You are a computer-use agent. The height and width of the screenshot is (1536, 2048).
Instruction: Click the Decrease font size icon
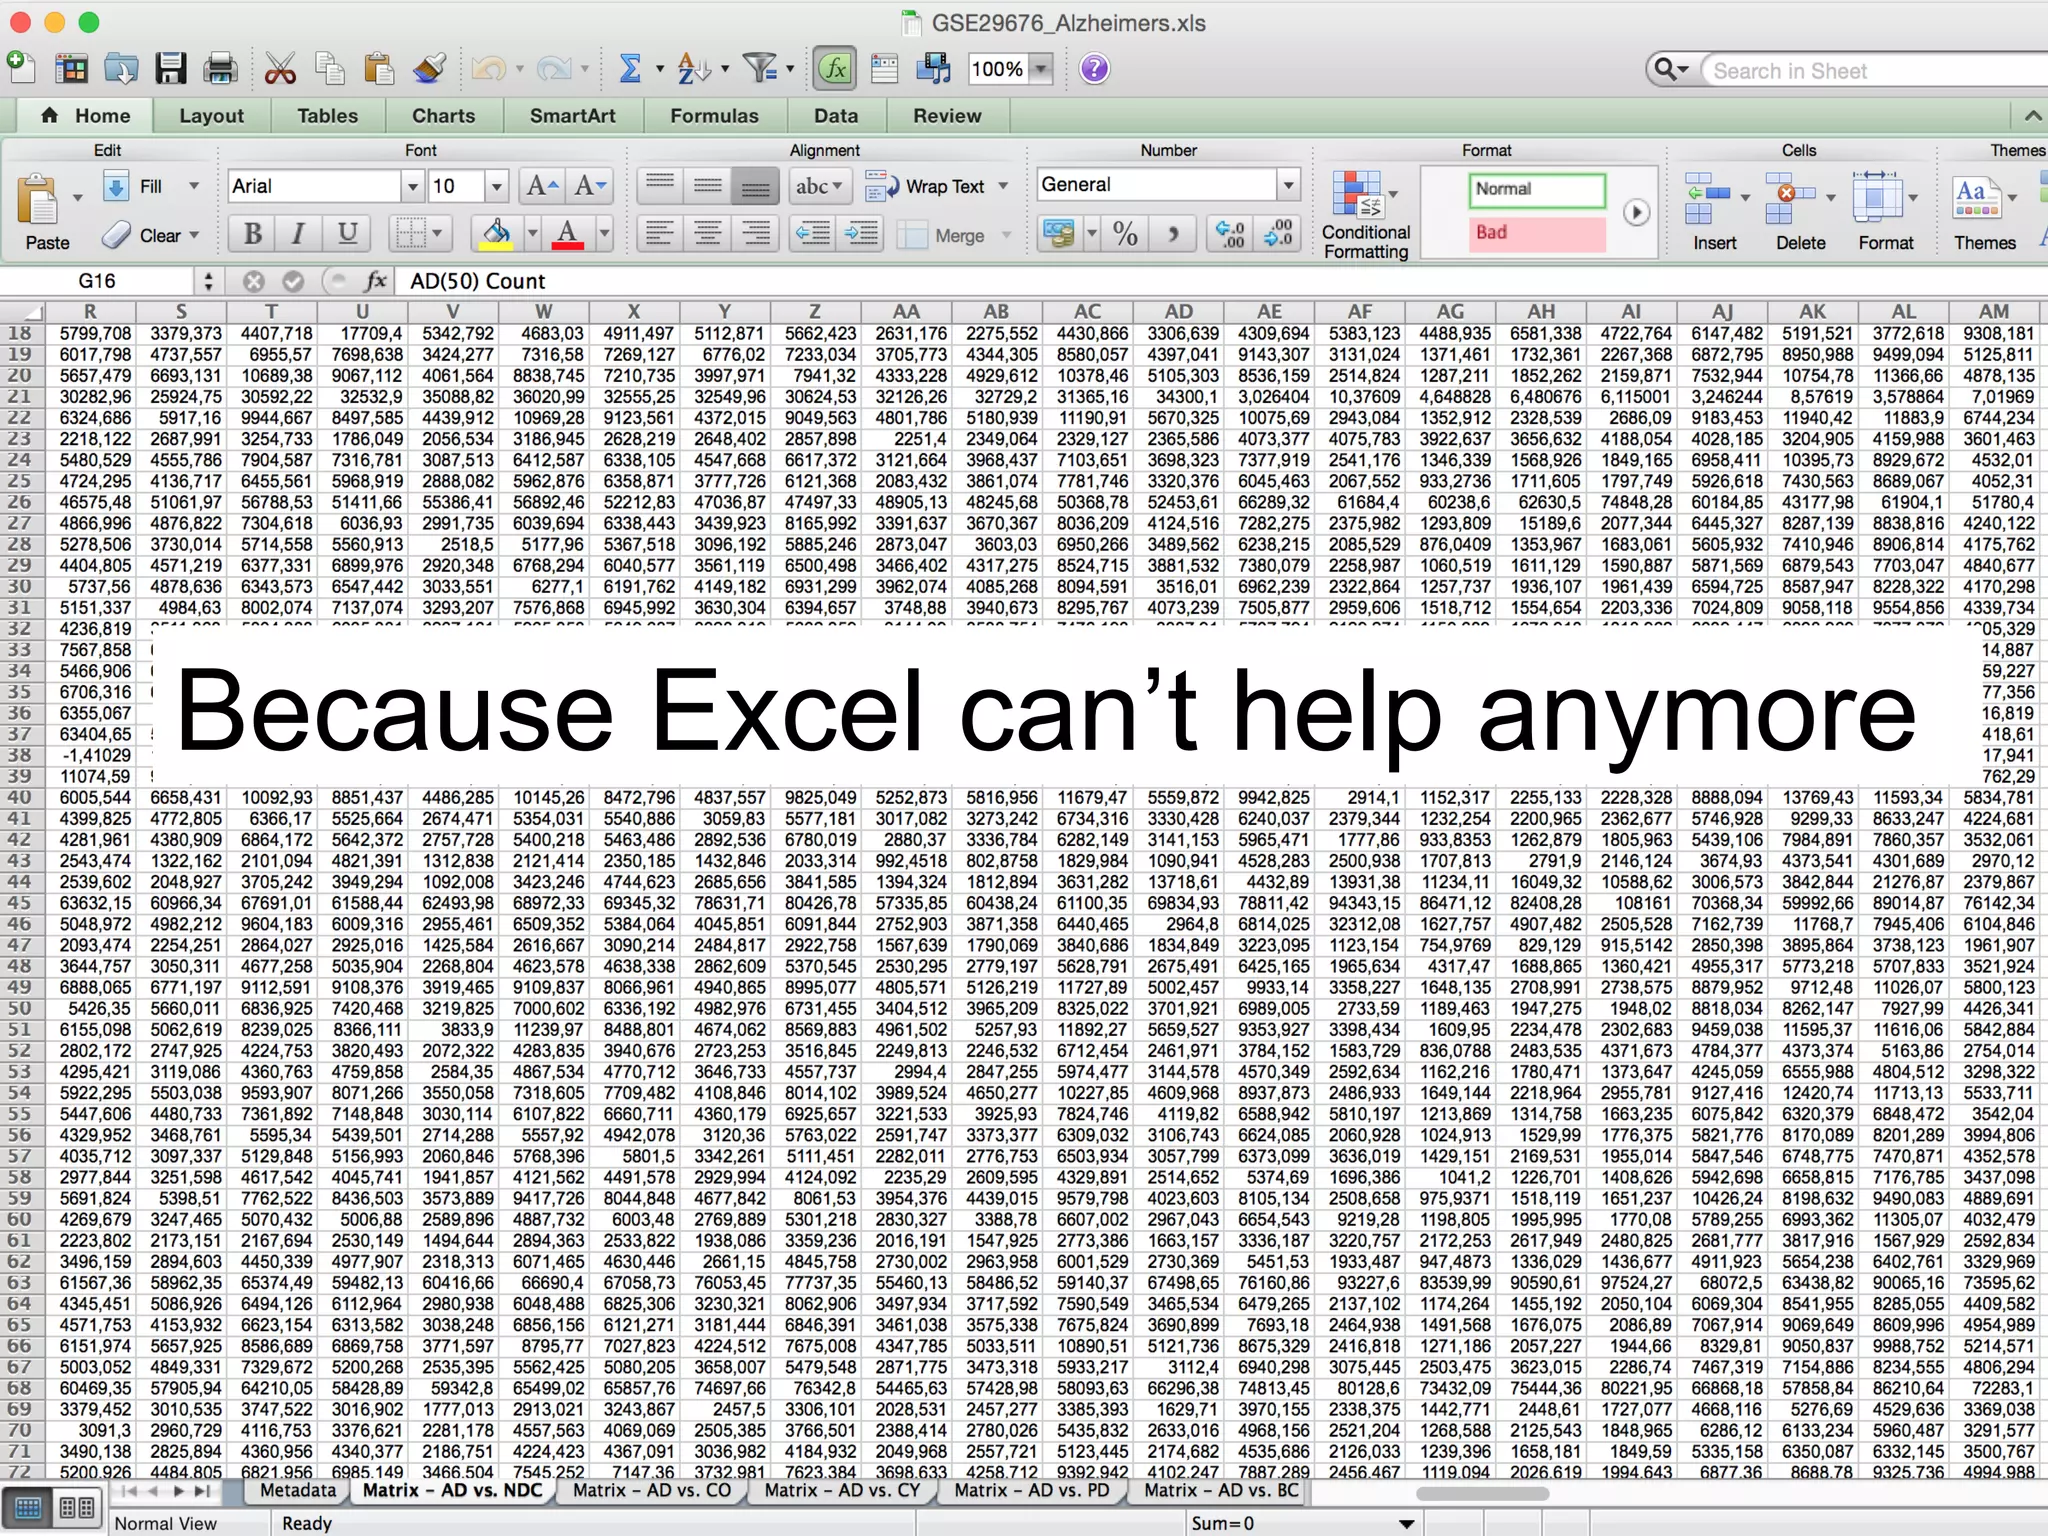590,186
